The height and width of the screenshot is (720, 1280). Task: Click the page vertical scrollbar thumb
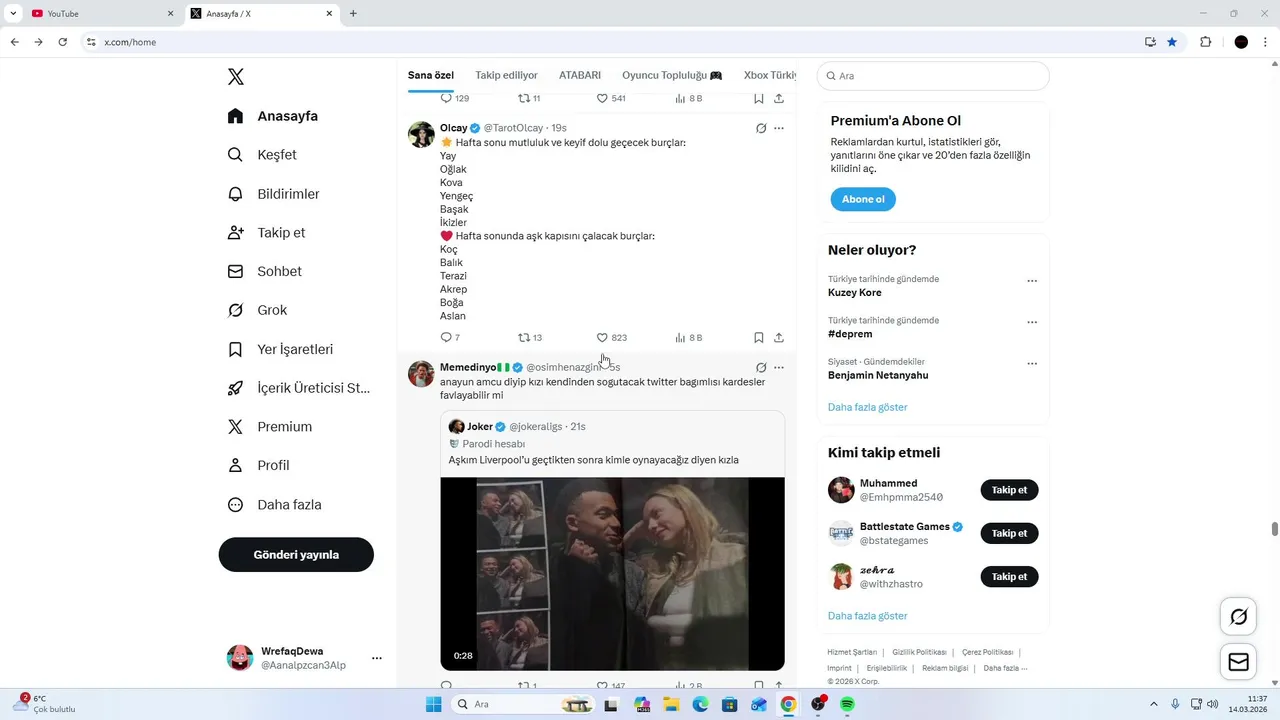(1274, 529)
